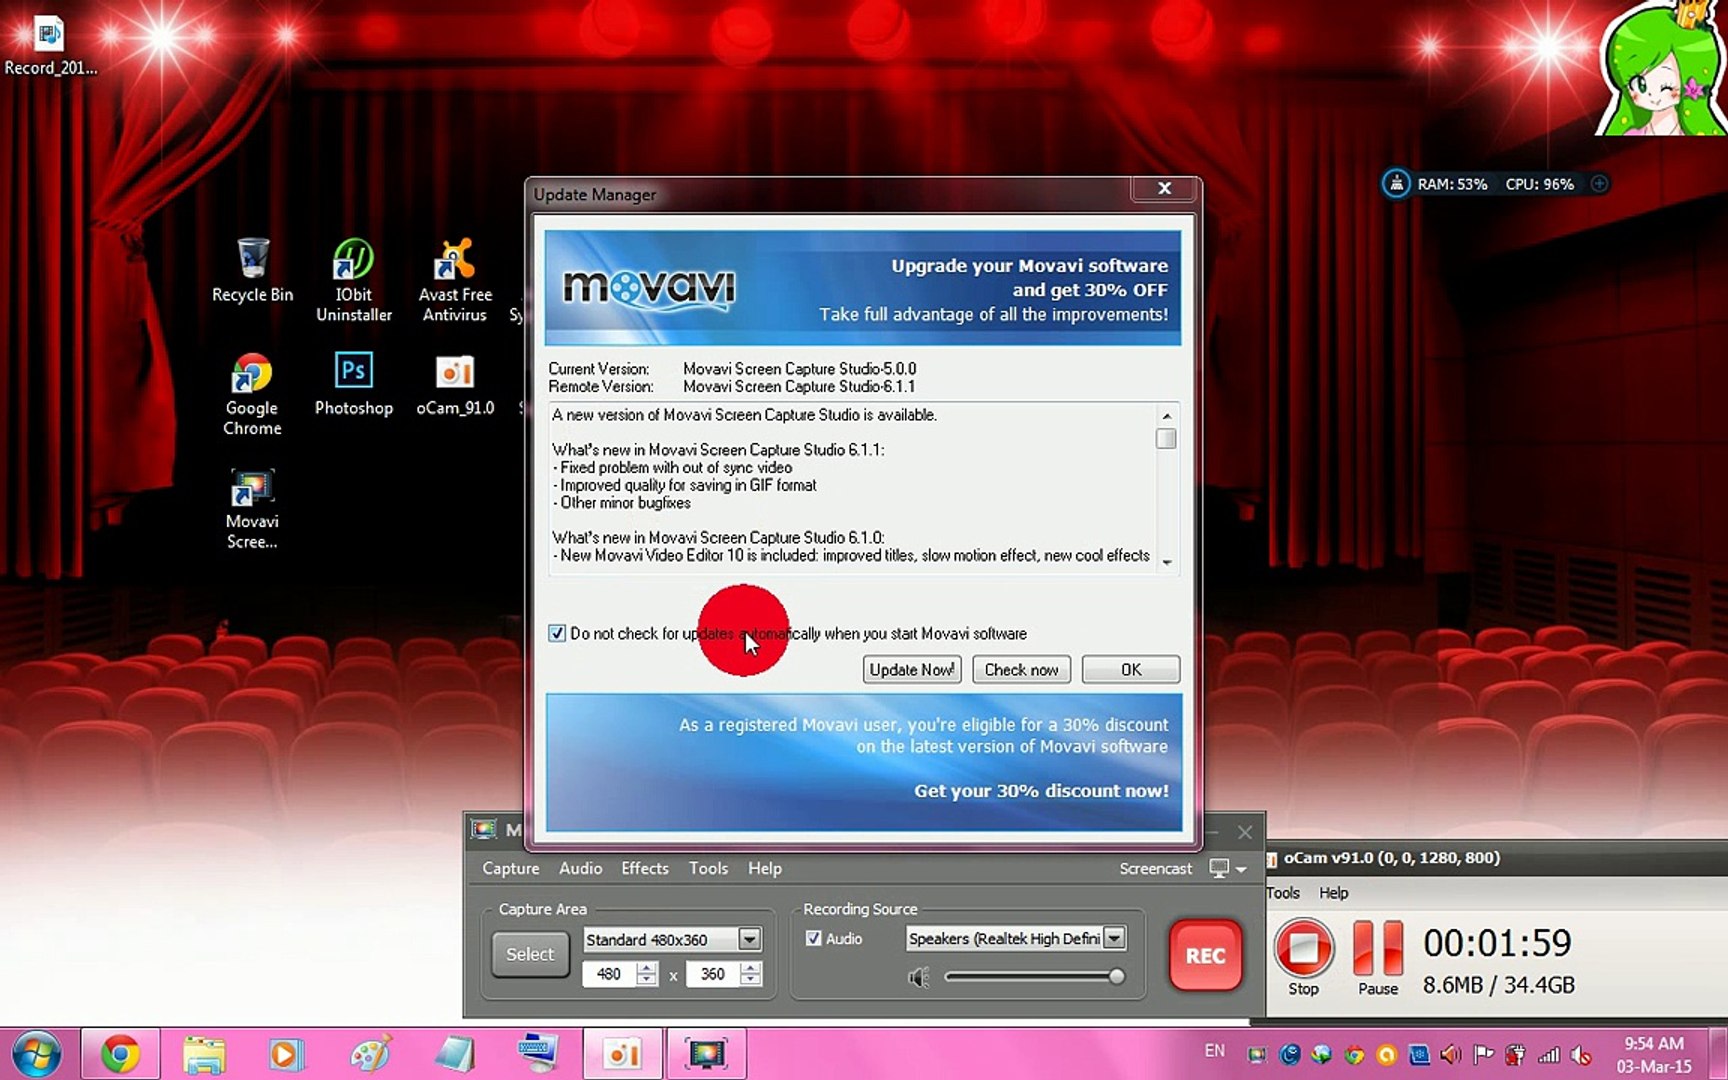The image size is (1728, 1080).
Task: Switch to Movavi Screen Capture taskbar icon
Action: point(706,1054)
